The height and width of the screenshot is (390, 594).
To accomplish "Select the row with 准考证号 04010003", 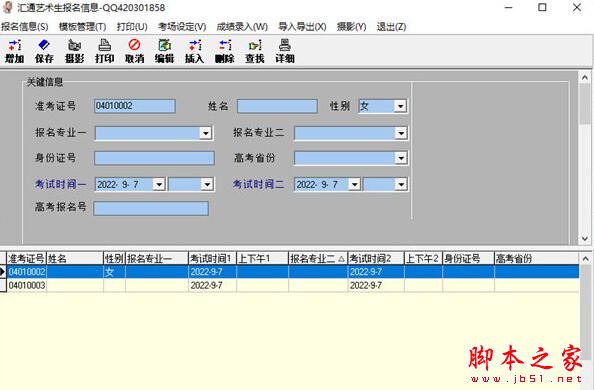I will (289, 285).
